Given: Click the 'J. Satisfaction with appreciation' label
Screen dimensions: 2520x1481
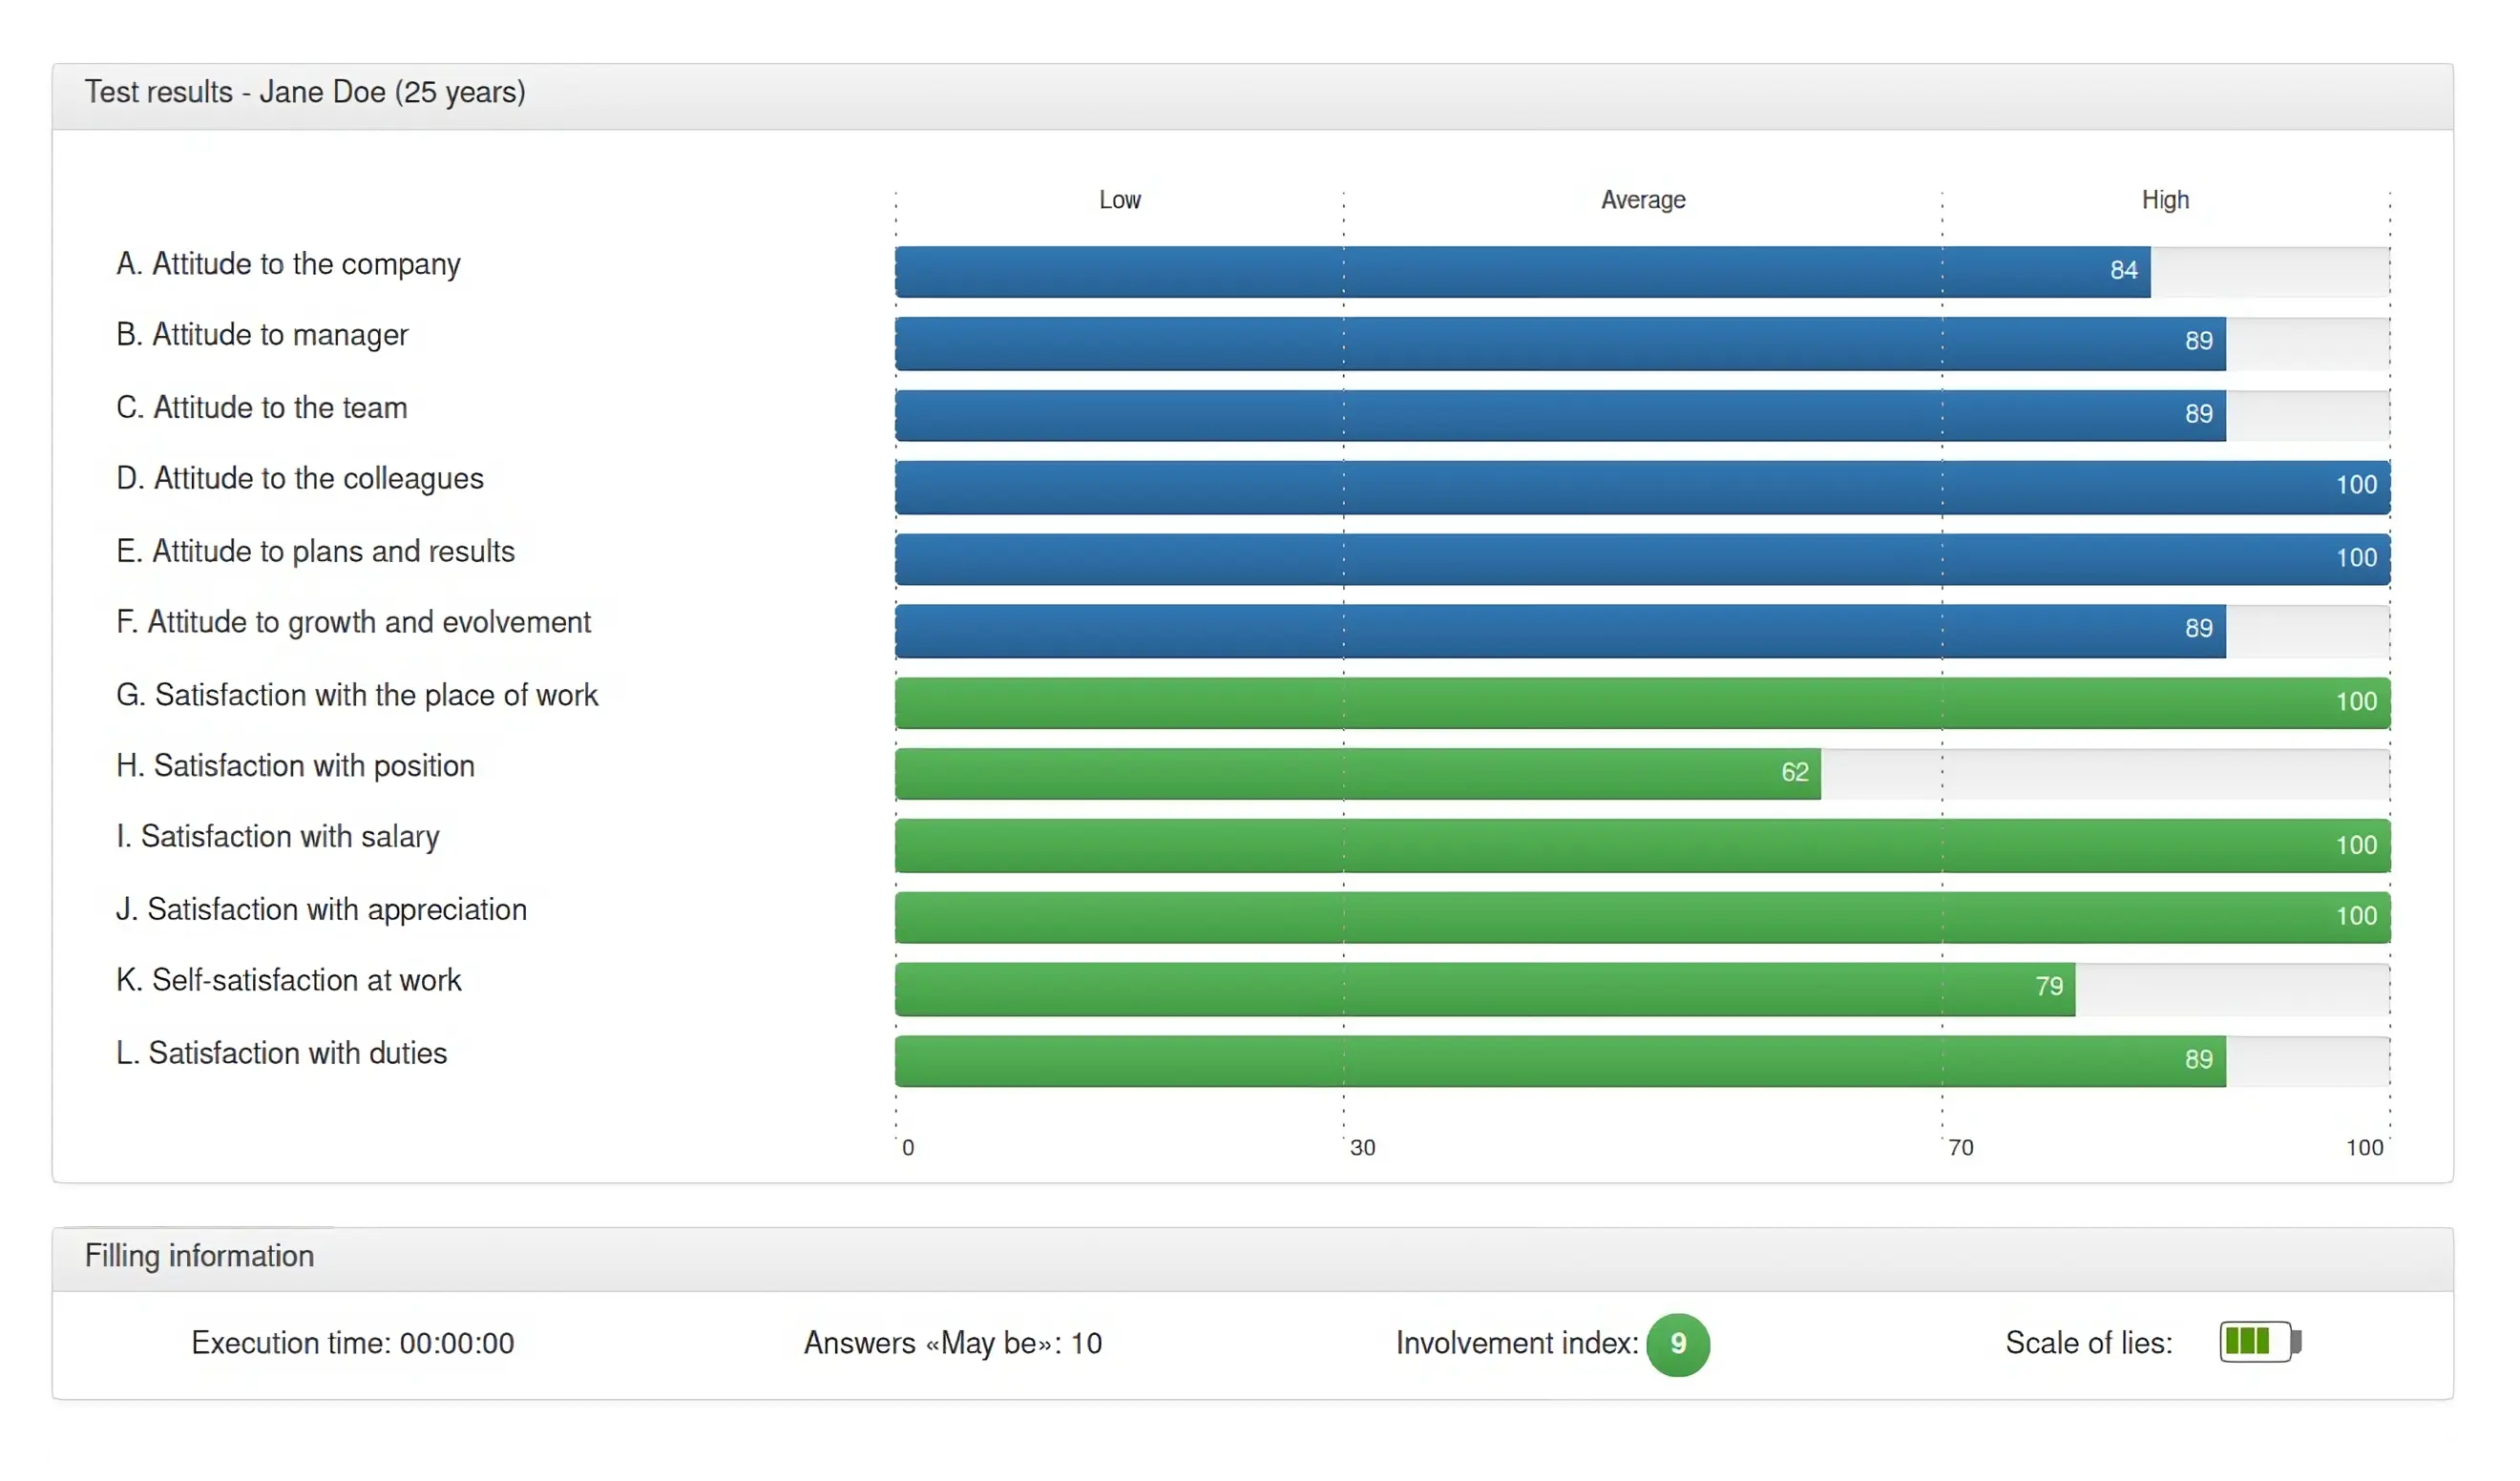Looking at the screenshot, I should tap(321, 909).
